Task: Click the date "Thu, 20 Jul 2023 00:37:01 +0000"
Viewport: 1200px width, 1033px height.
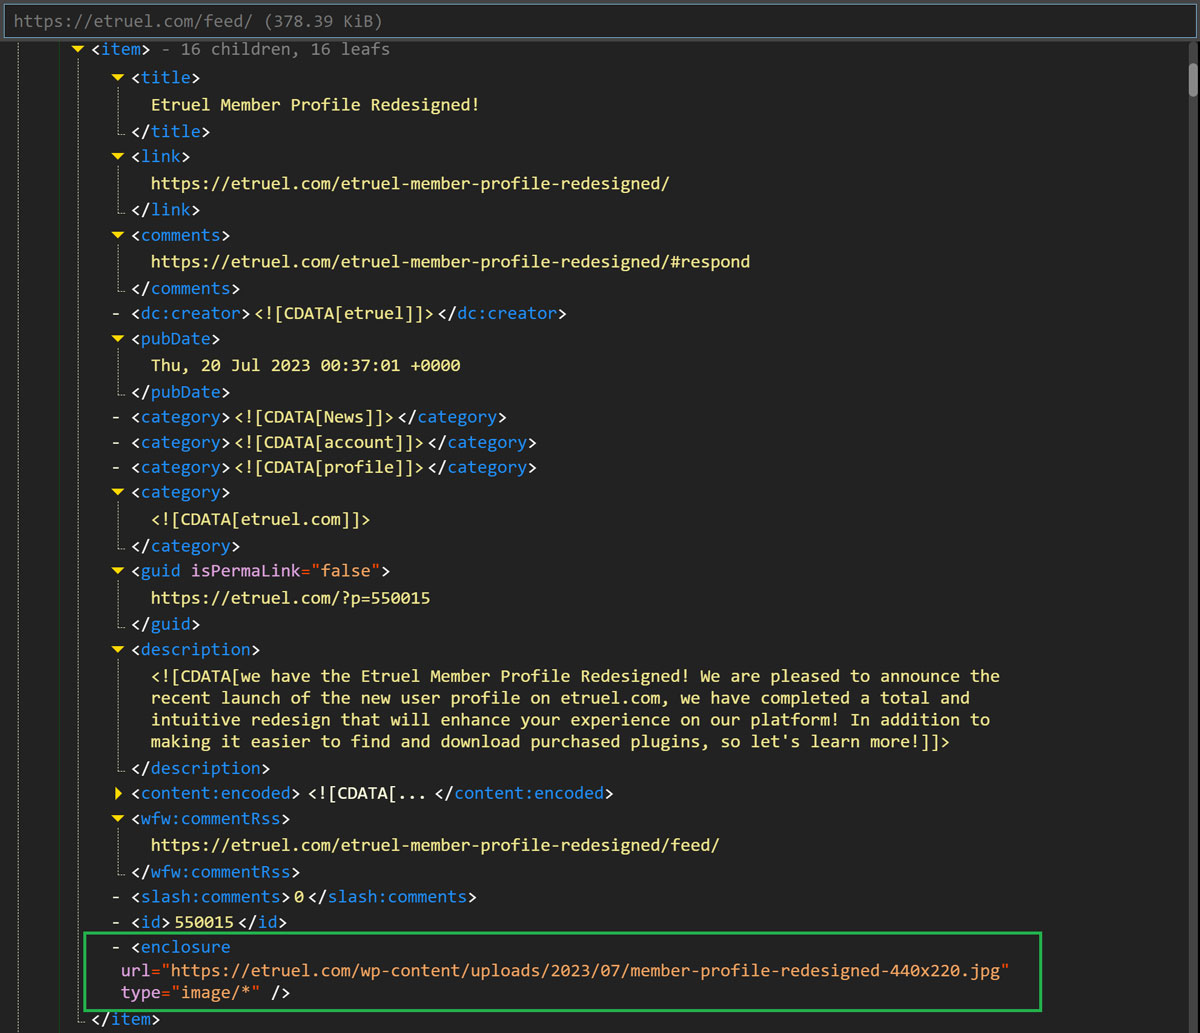Action: (306, 366)
